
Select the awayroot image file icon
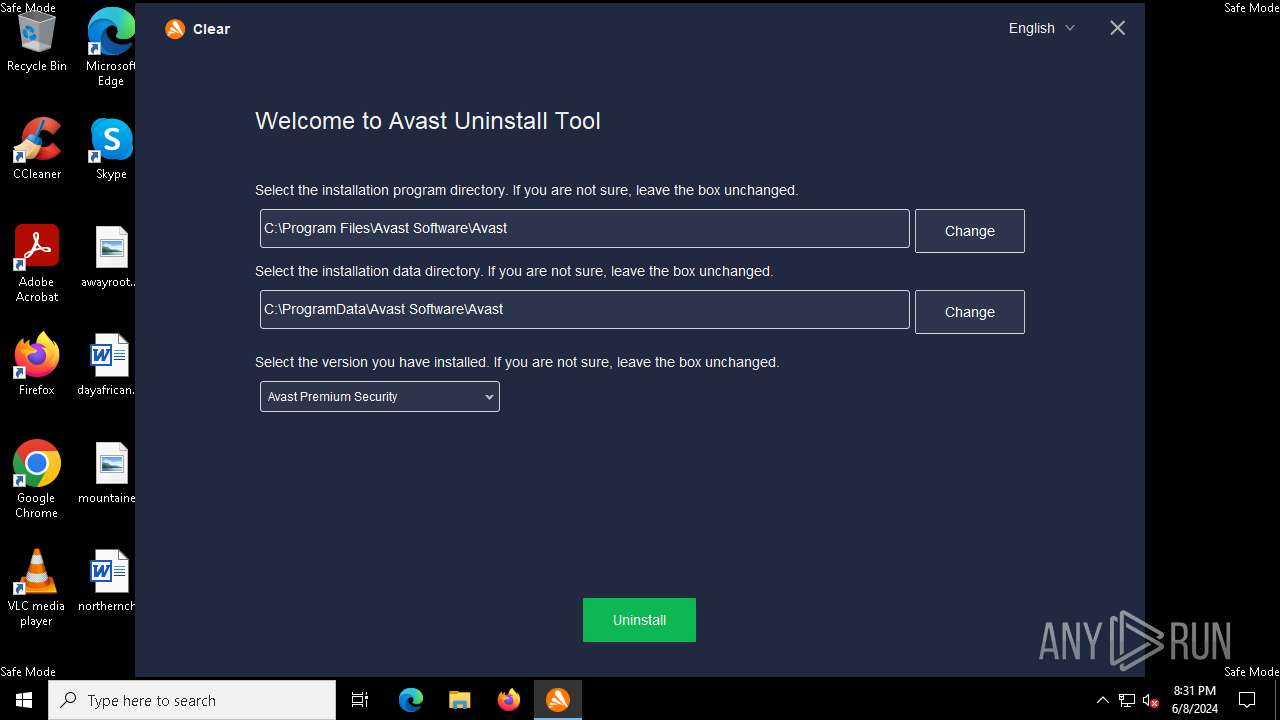click(111, 257)
